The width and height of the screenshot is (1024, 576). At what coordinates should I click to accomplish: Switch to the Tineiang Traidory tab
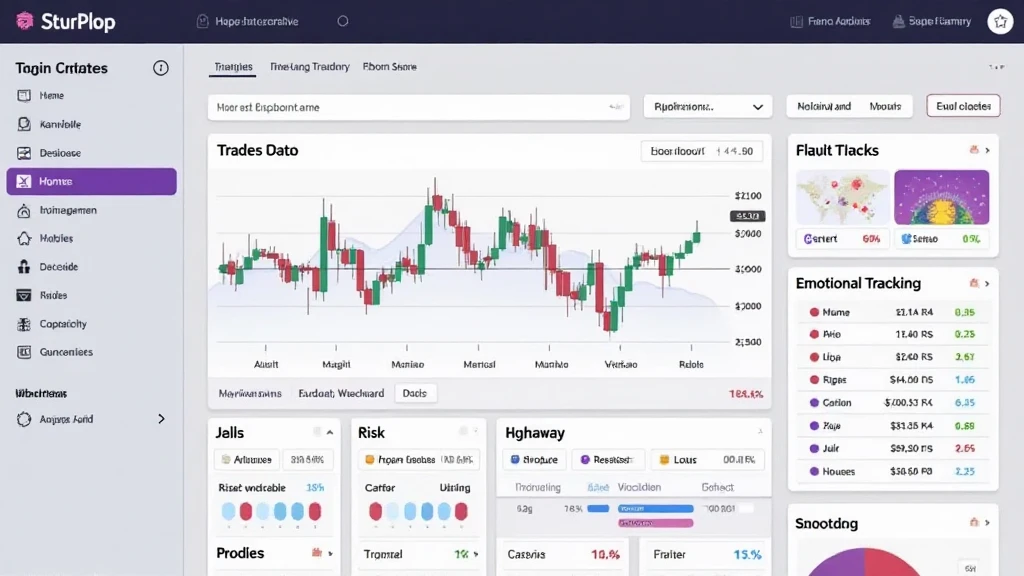pos(310,67)
